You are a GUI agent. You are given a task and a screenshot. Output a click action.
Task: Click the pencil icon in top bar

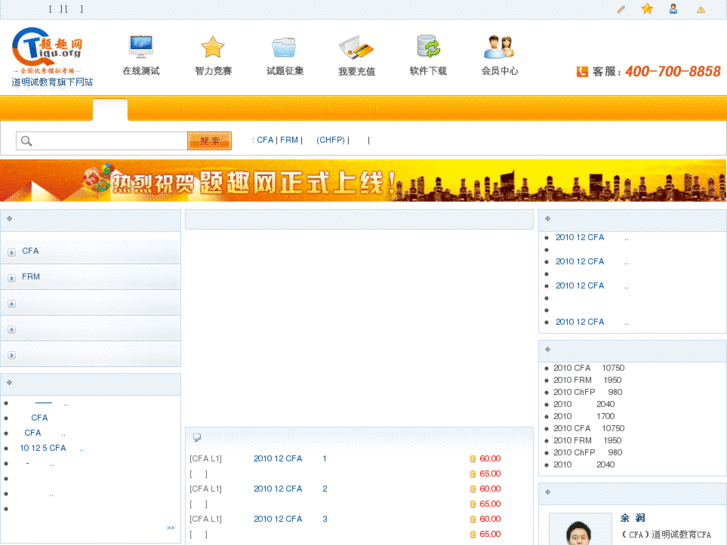(x=621, y=9)
